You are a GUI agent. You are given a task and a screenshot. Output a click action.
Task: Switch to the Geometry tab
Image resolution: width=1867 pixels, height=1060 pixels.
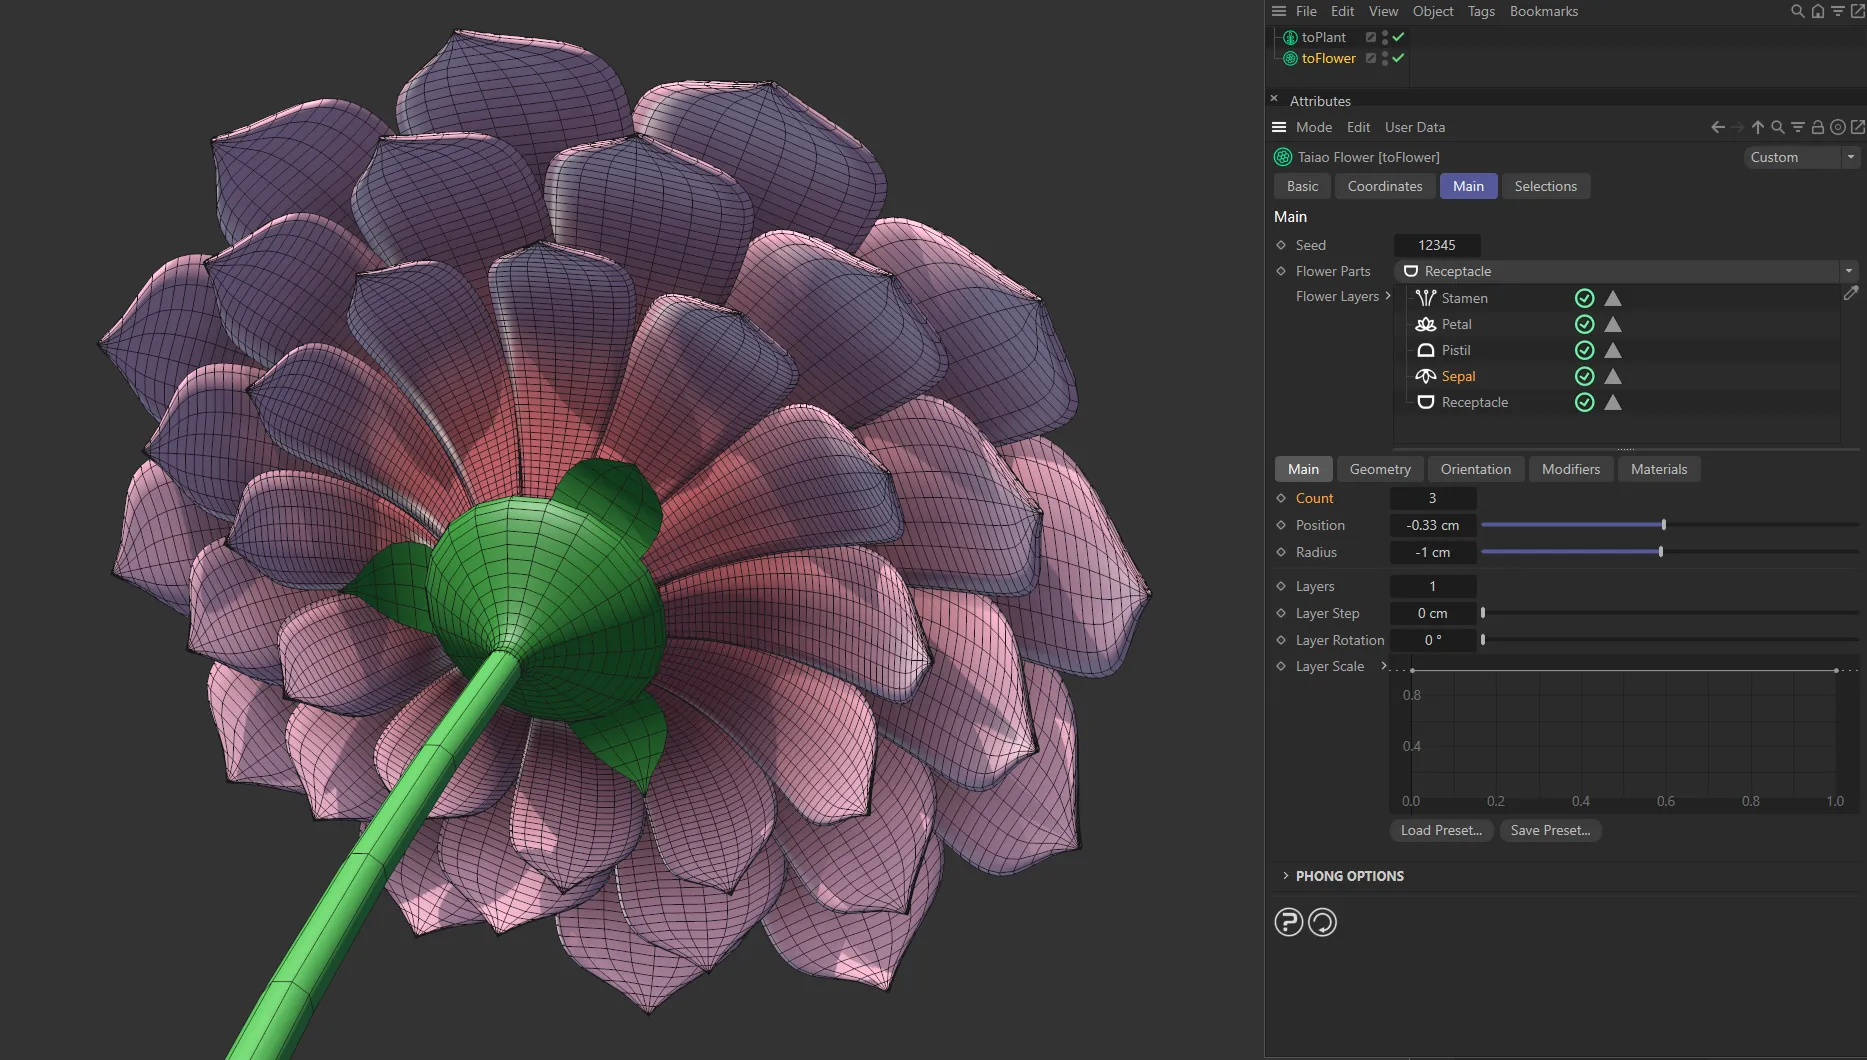coord(1379,469)
